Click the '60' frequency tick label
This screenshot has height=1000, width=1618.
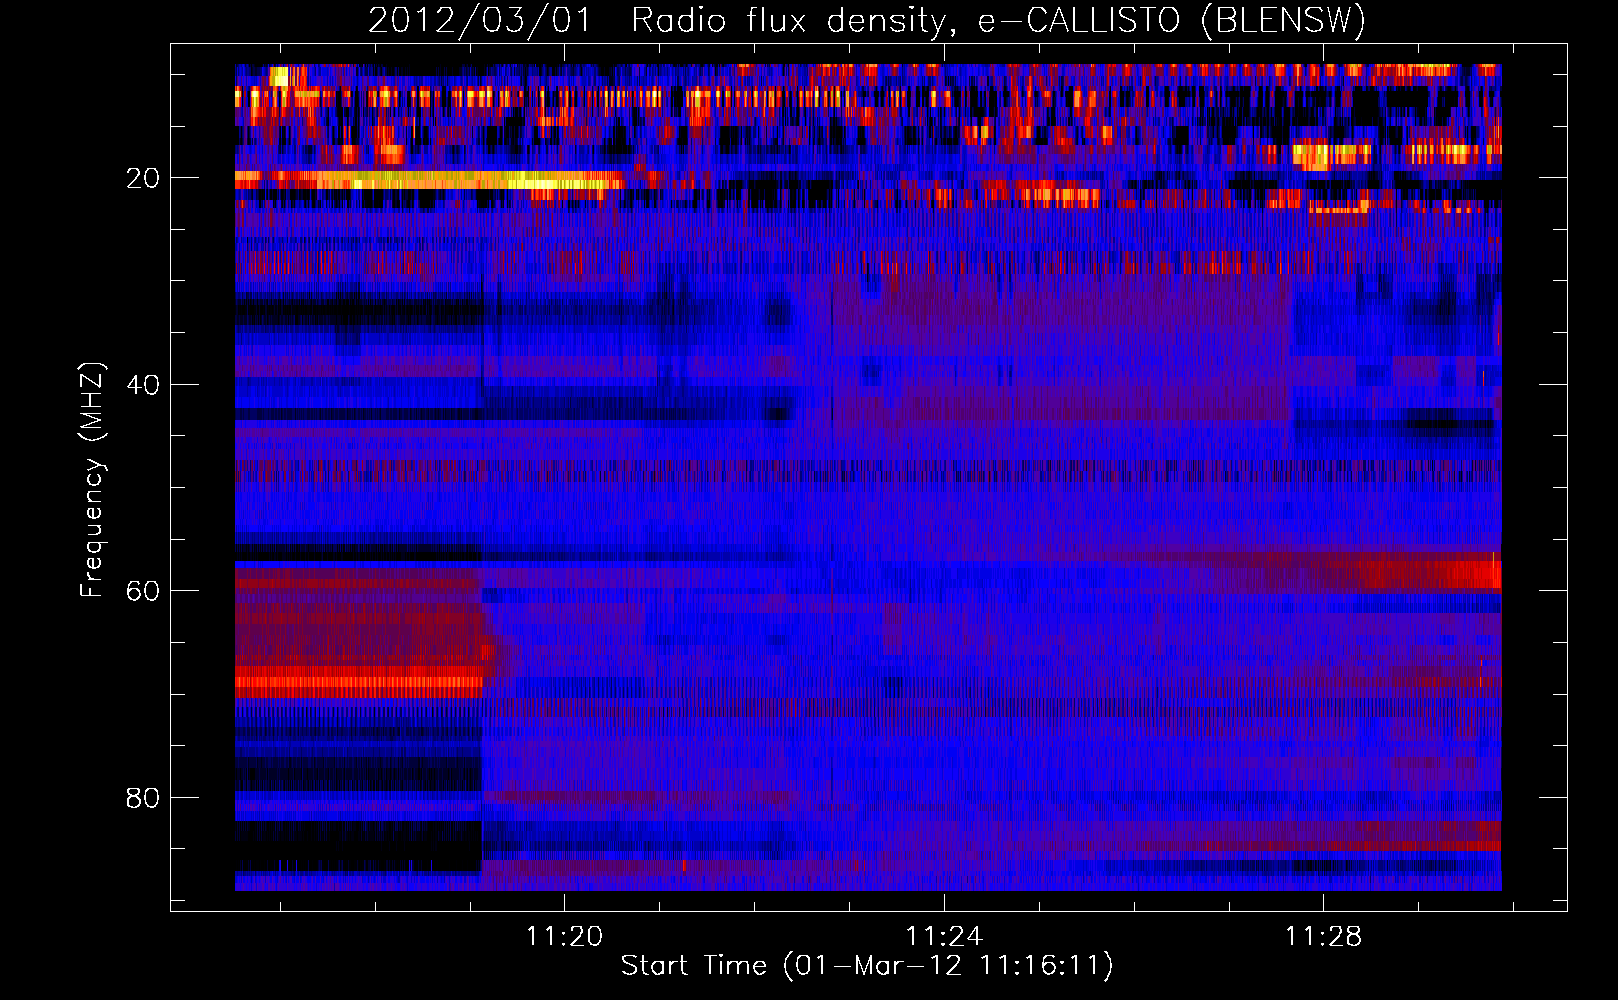(x=143, y=591)
